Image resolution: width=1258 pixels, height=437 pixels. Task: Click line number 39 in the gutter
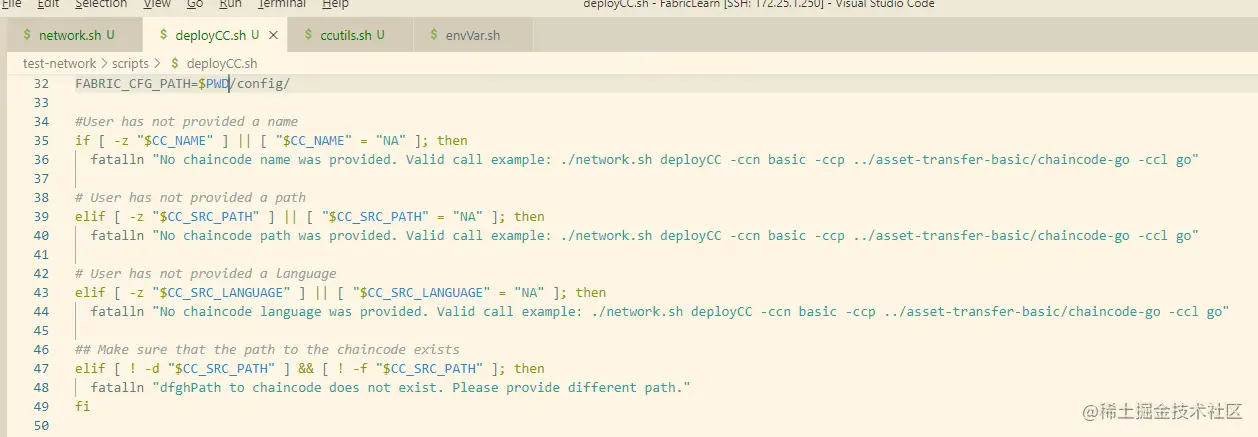click(41, 216)
